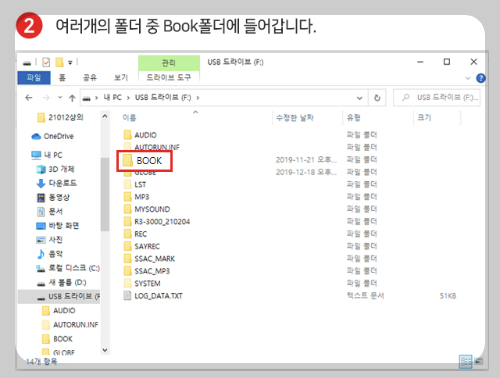
Task: Click USB 드라이브 (F:) breadcrumb in address bar
Action: pos(163,97)
